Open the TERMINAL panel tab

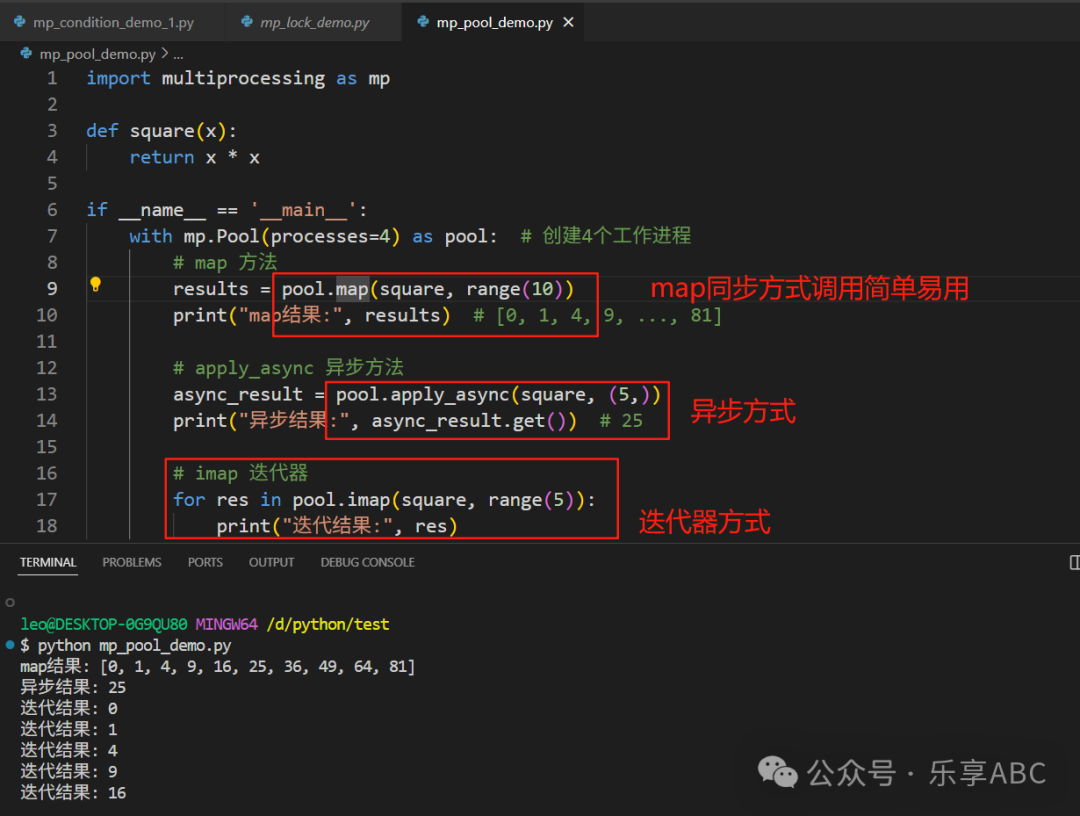48,563
